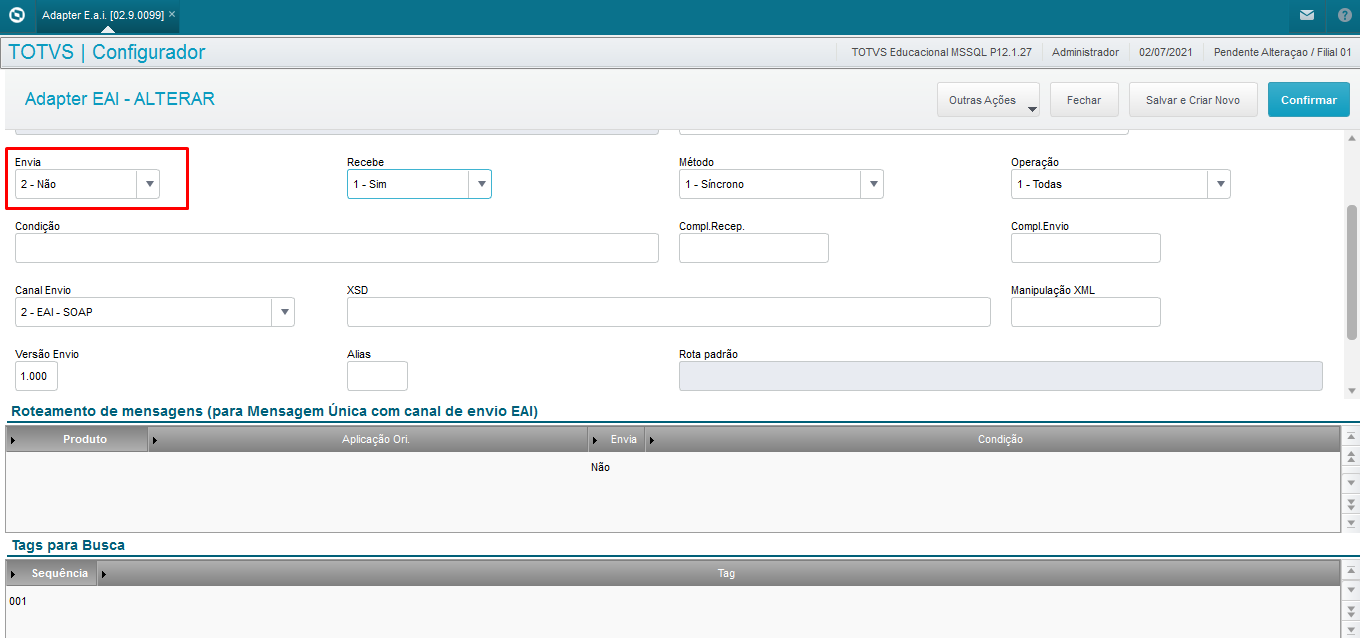Click 'Pendente Alteraçao / Filial 01' text
Viewport: 1360px width, 638px height.
1283,52
